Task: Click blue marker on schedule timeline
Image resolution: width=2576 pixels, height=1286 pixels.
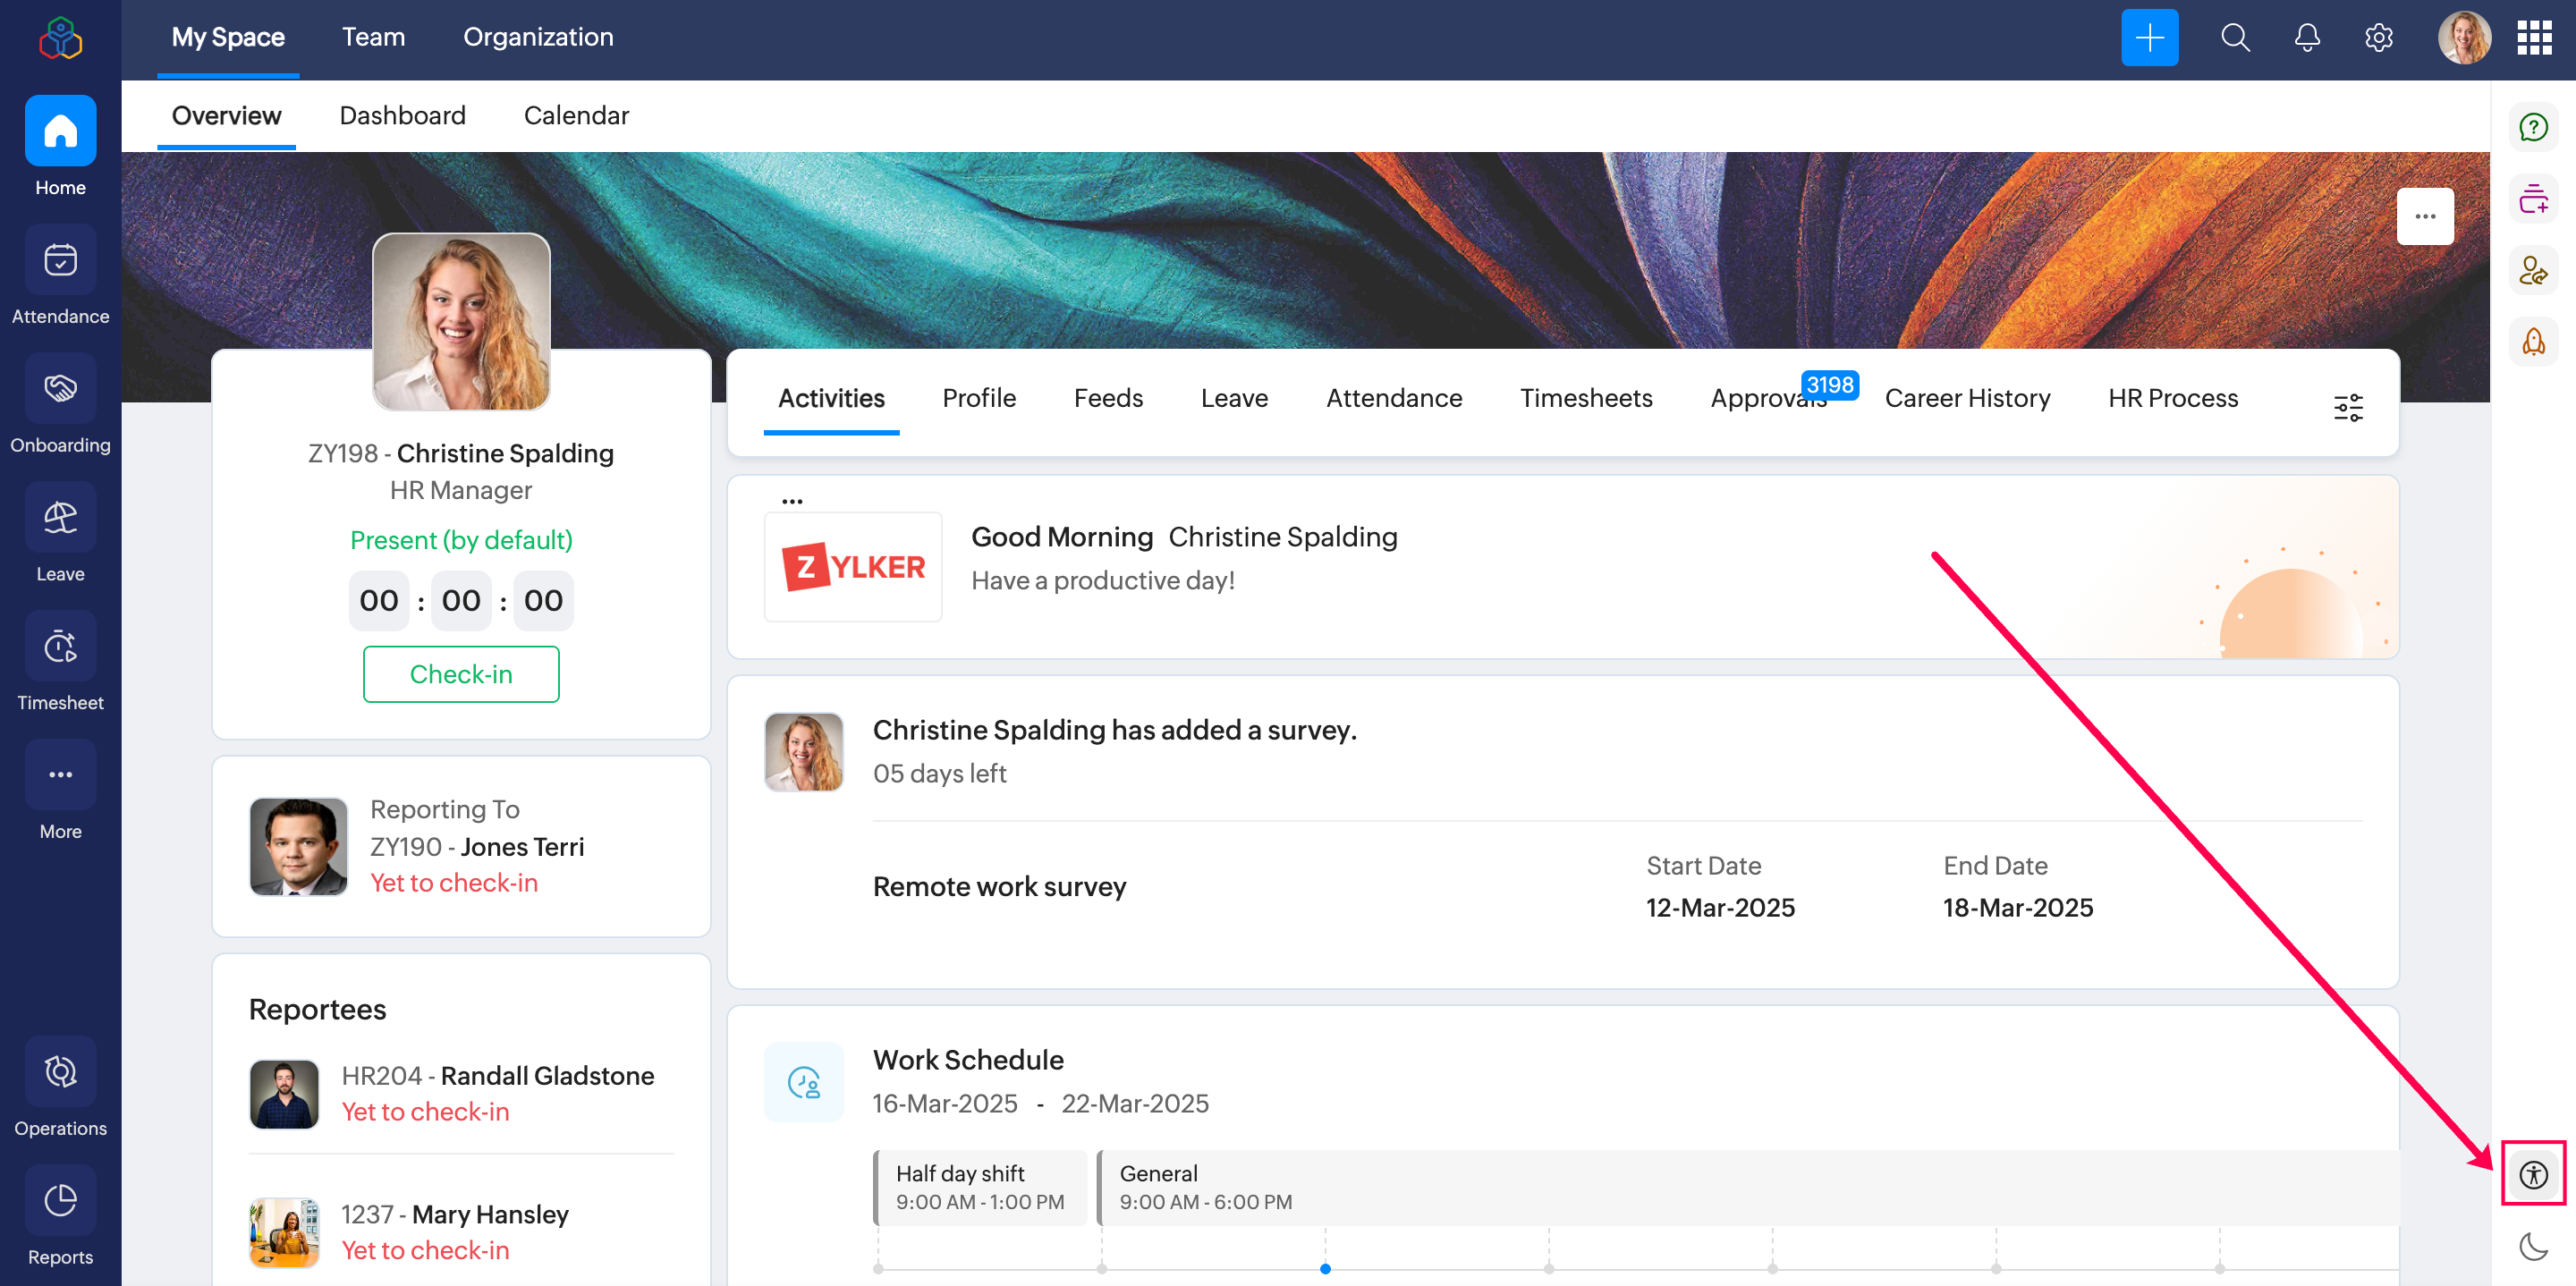Action: tap(1325, 1268)
